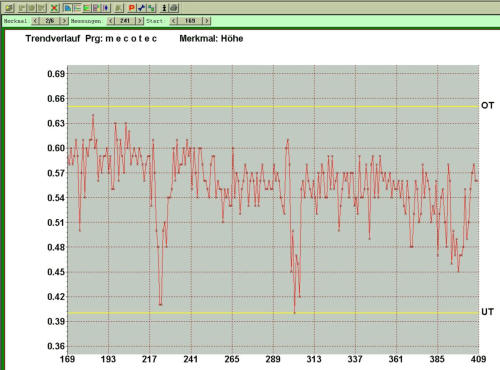Click the blue diamond with vertical line icon
Screen dimensions: 500x370
[x=106, y=8]
